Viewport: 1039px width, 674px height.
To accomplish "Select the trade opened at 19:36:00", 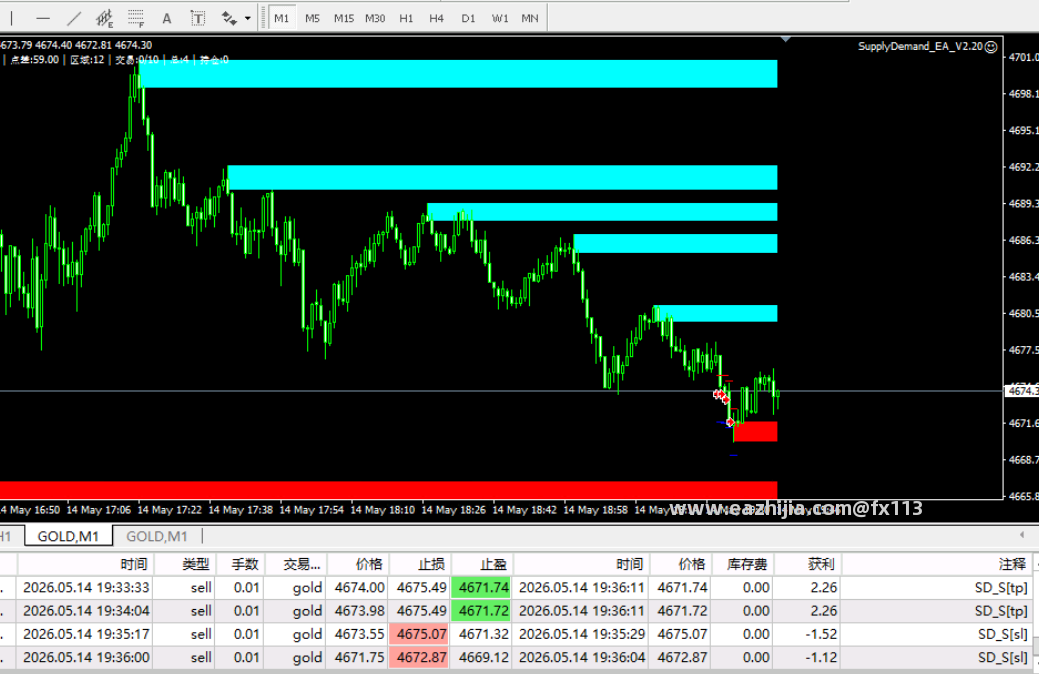I will point(516,657).
